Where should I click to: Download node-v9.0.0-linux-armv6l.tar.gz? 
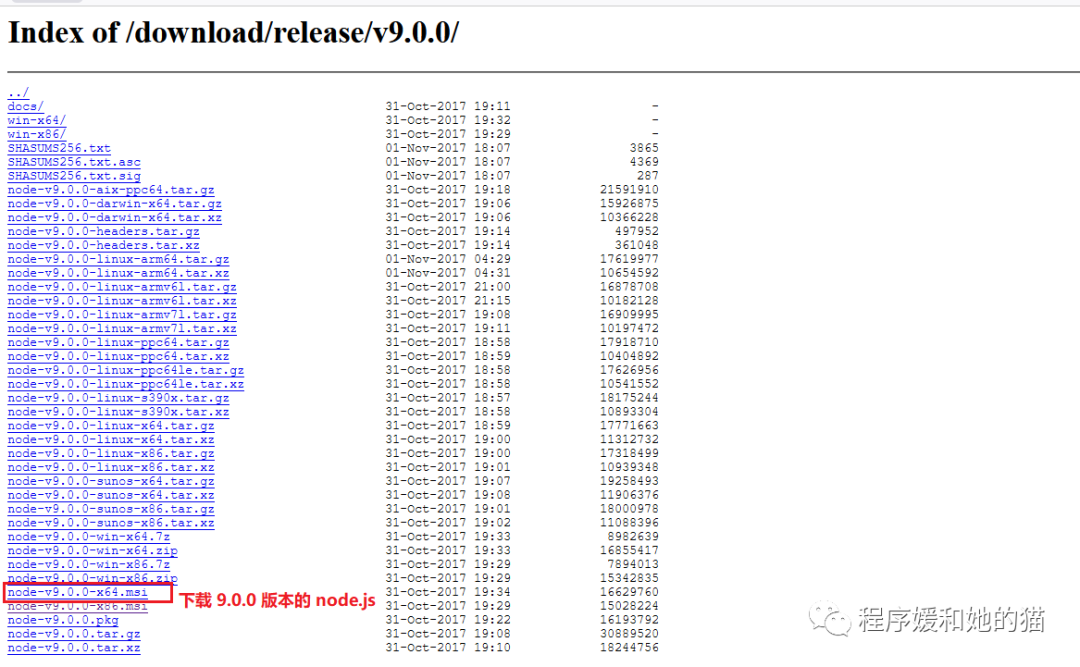[x=122, y=287]
